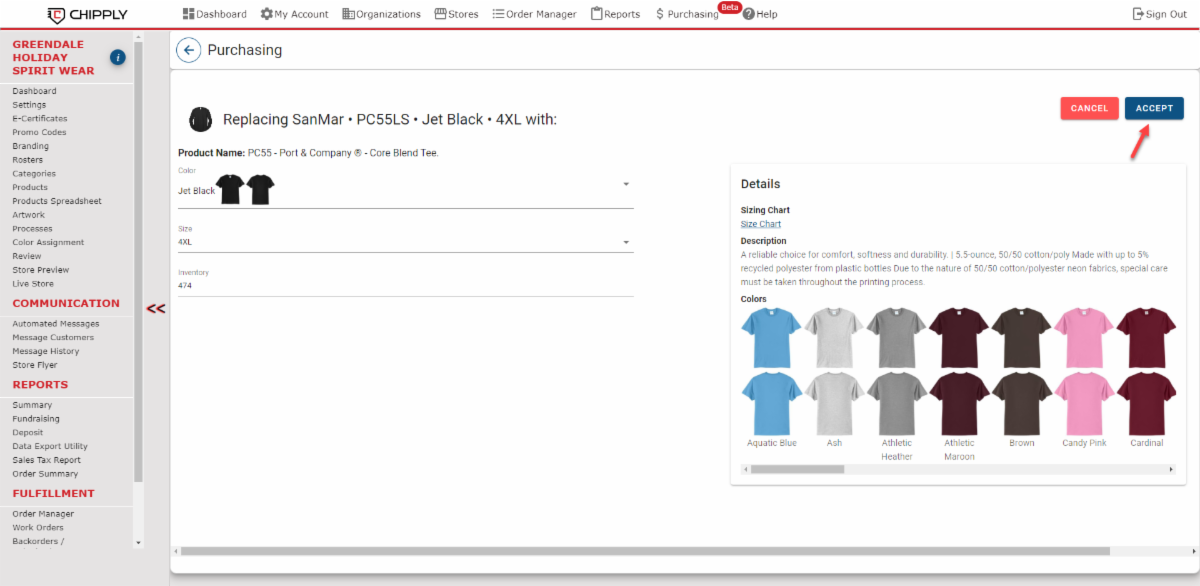Open My Account from top navigation

point(294,14)
